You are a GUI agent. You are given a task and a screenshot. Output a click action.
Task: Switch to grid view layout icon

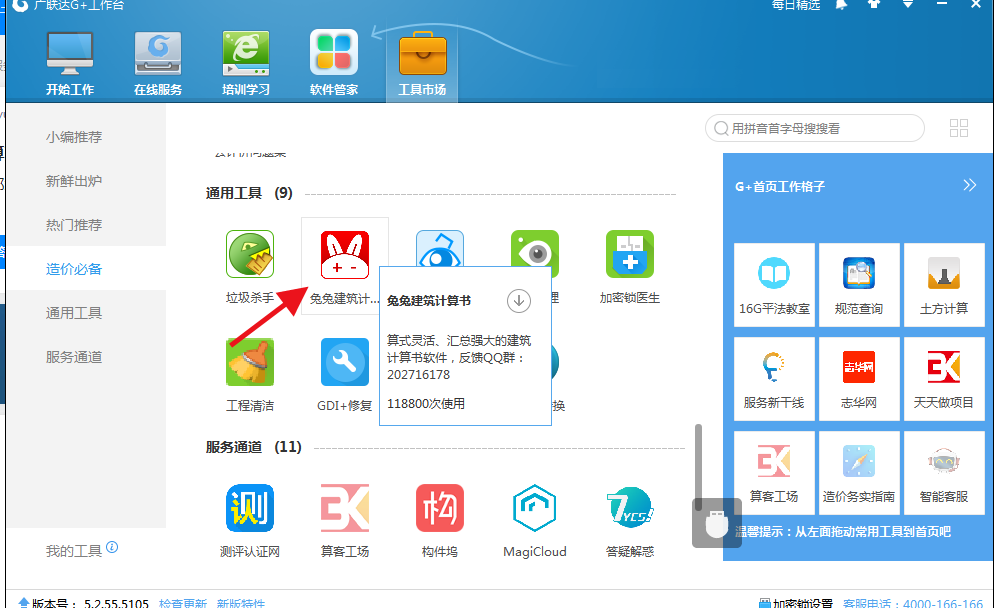click(x=958, y=128)
